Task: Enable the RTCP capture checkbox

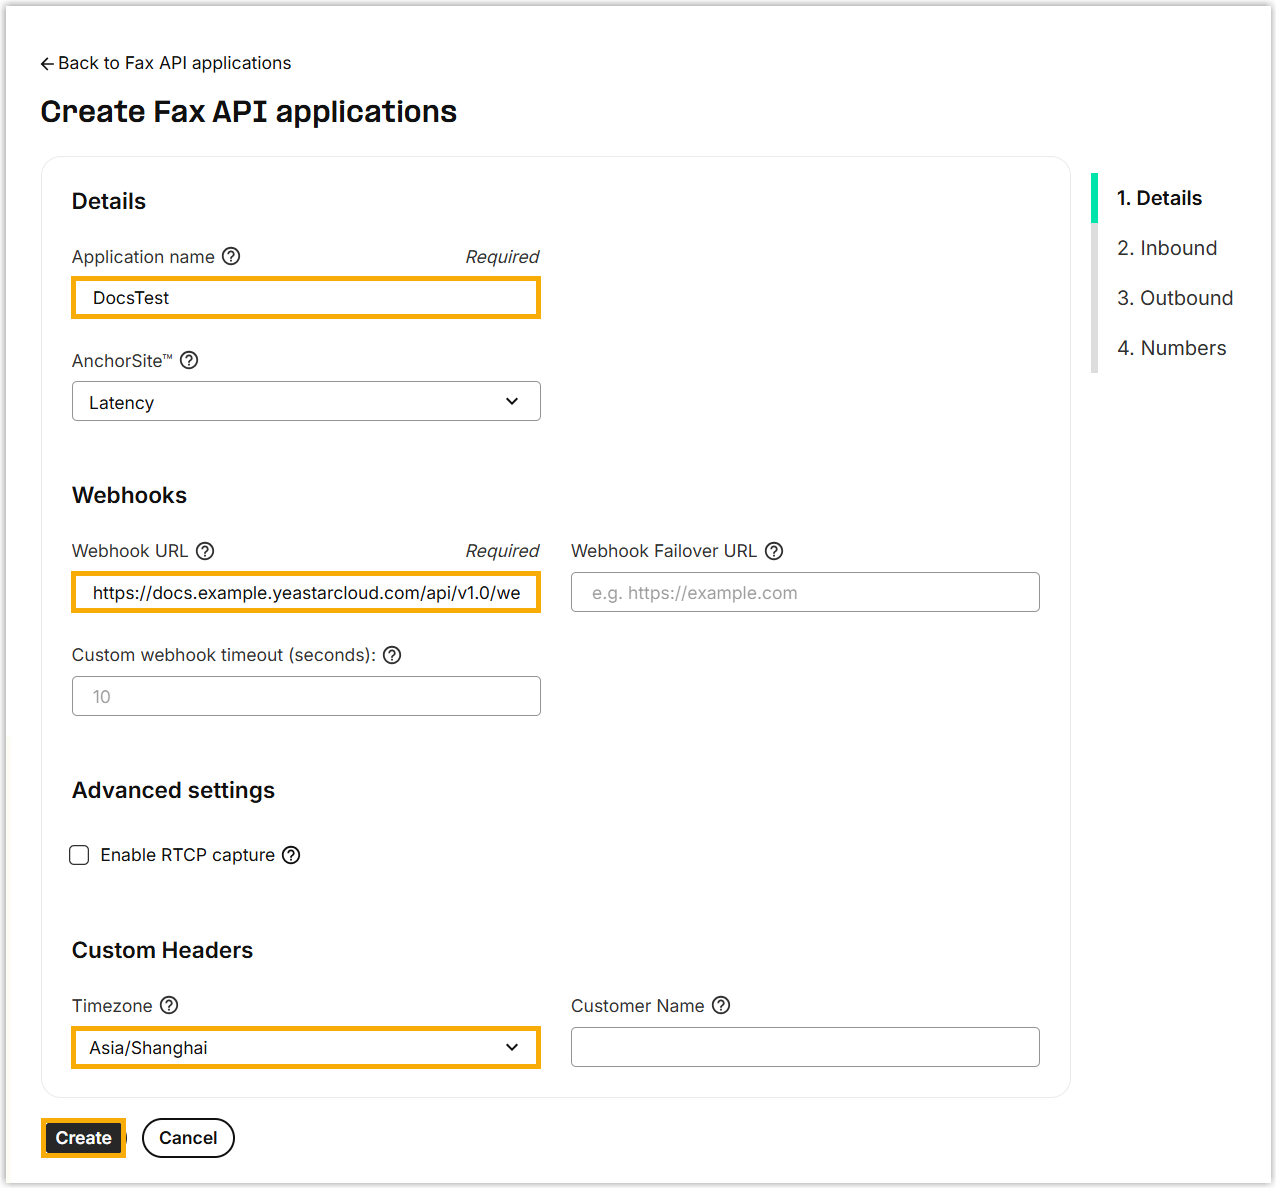Action: 80,855
